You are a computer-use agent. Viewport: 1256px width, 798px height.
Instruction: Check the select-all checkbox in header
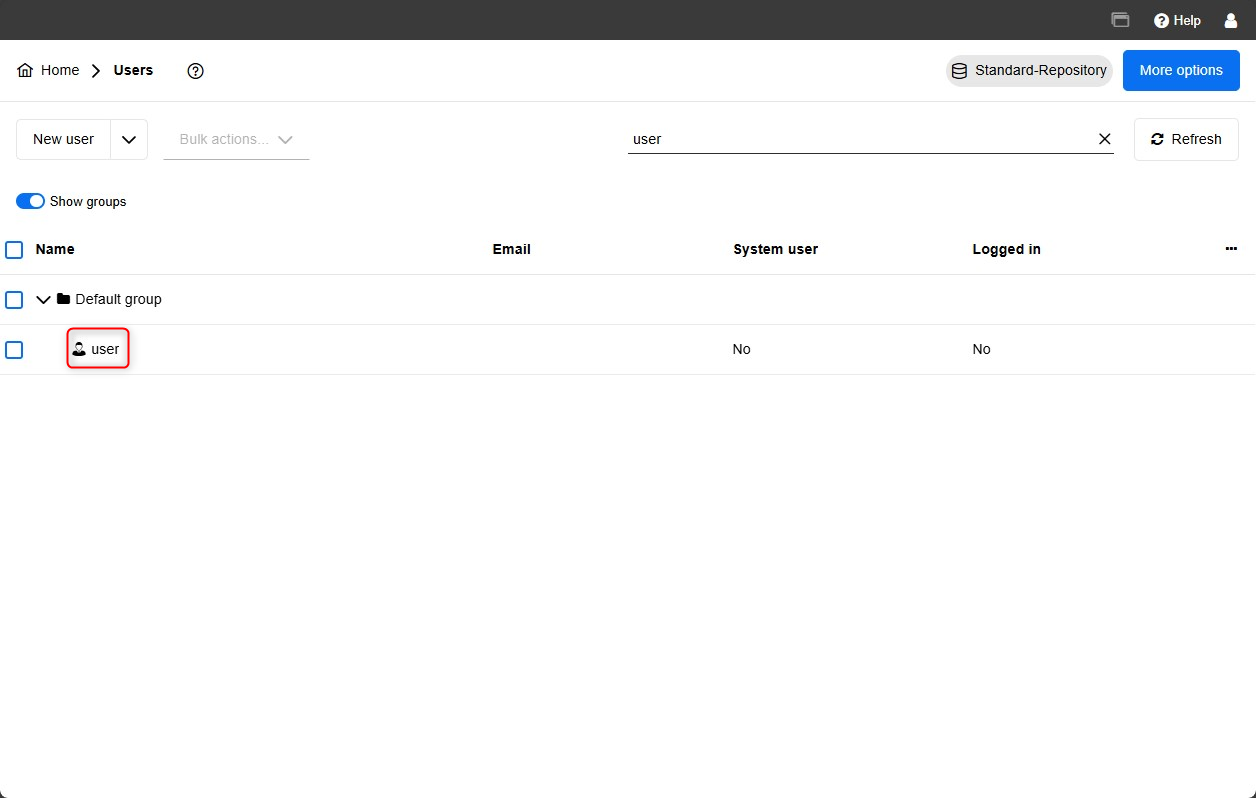14,250
